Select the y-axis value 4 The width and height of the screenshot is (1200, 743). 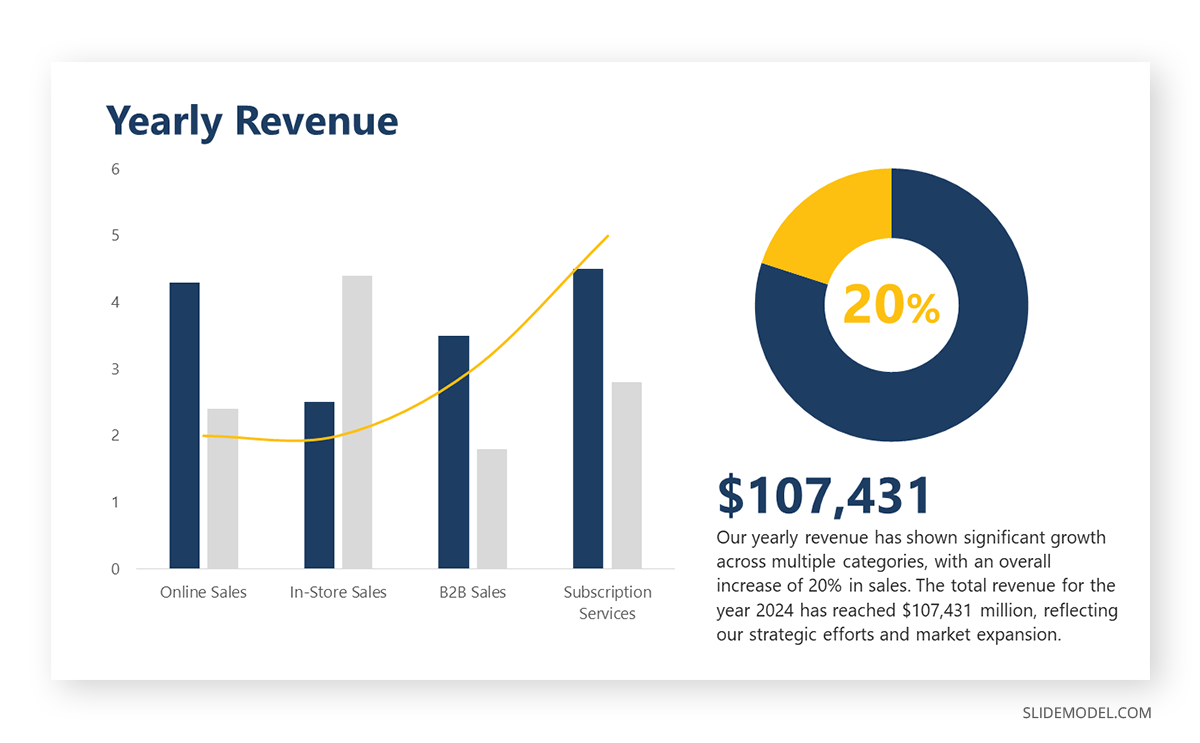tap(115, 302)
